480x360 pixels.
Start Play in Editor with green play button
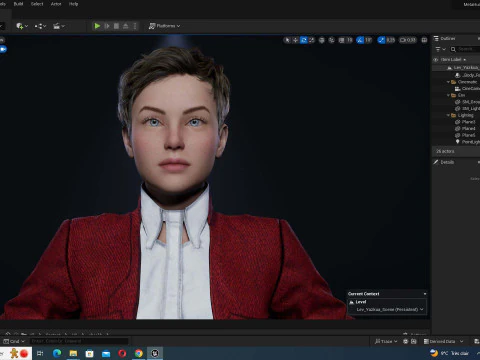point(97,26)
